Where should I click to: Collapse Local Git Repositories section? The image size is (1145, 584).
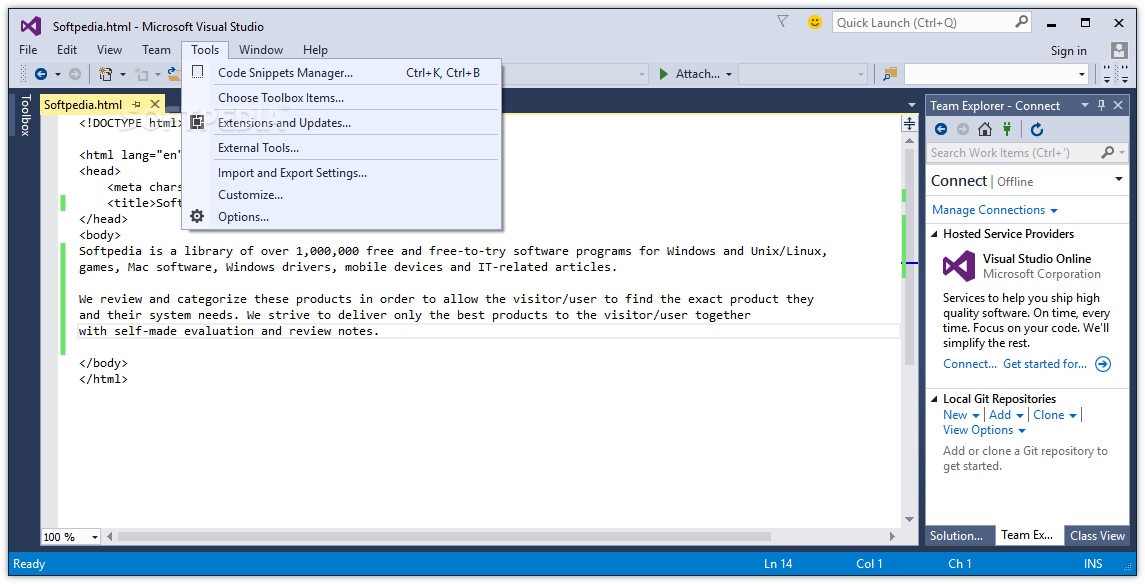[935, 399]
